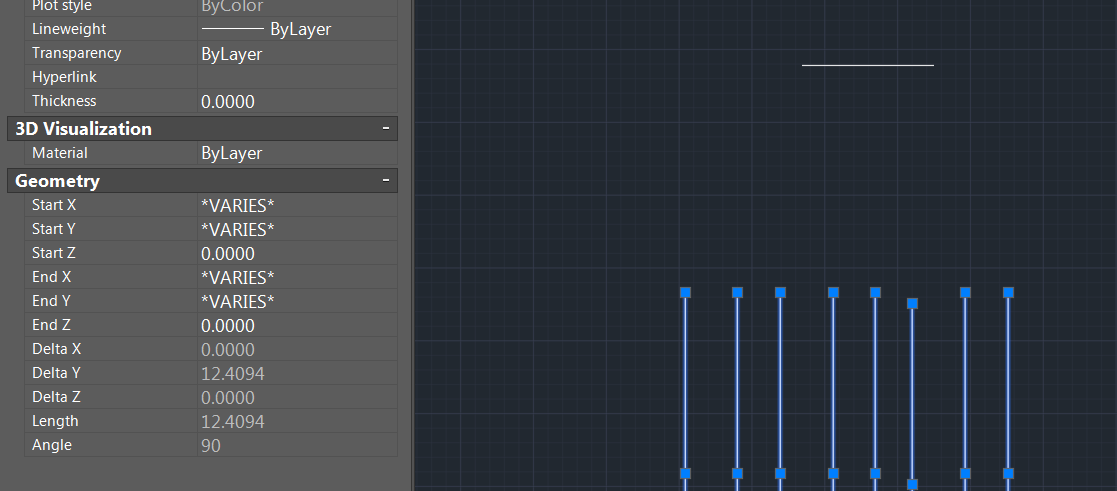This screenshot has height=491, width=1117.
Task: Click top grip of the shorter offset line
Action: (x=912, y=303)
